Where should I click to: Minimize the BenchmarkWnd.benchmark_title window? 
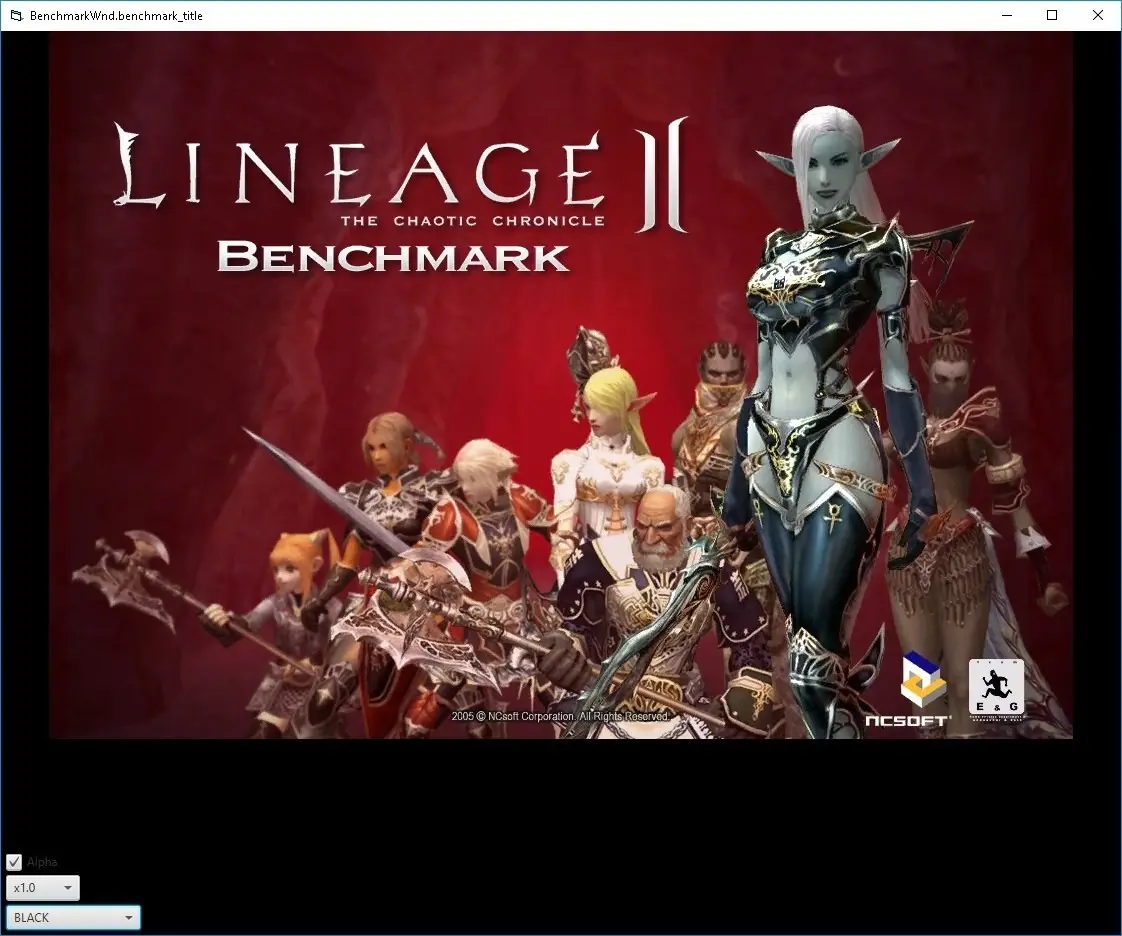click(x=1007, y=15)
